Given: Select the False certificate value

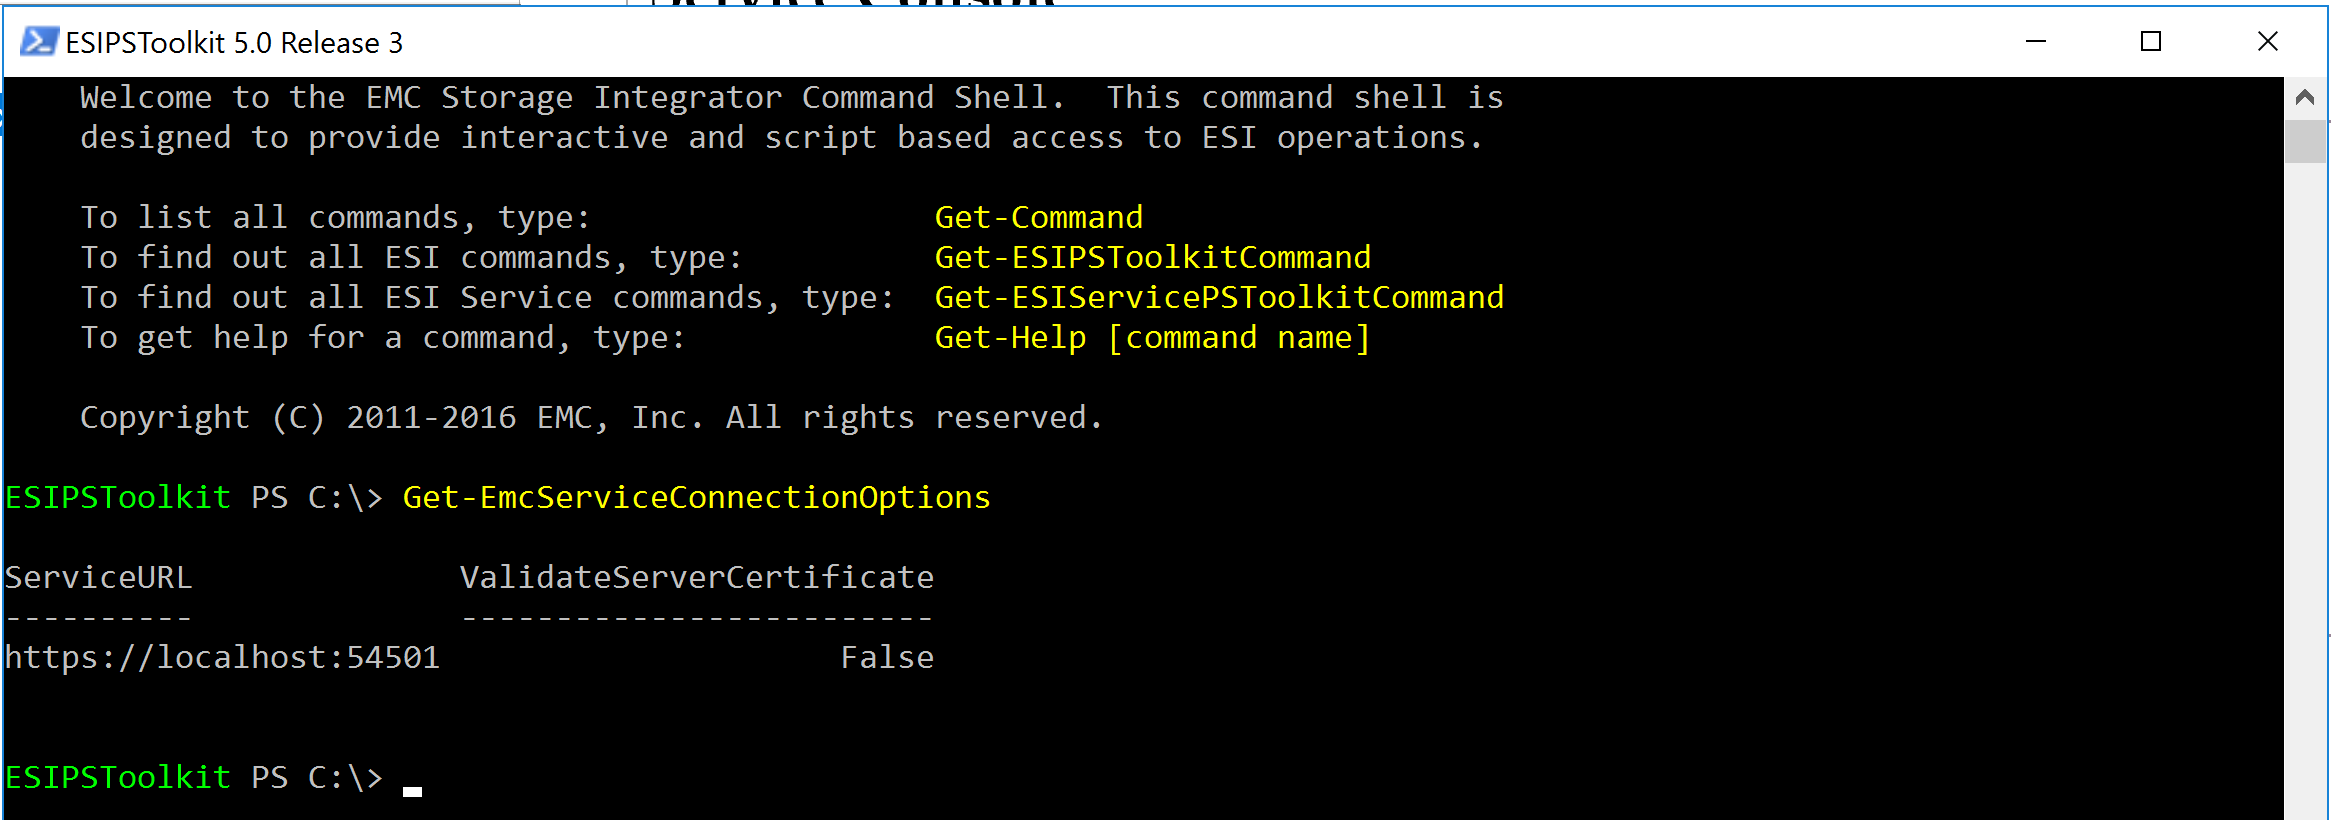Looking at the screenshot, I should pyautogui.click(x=886, y=657).
